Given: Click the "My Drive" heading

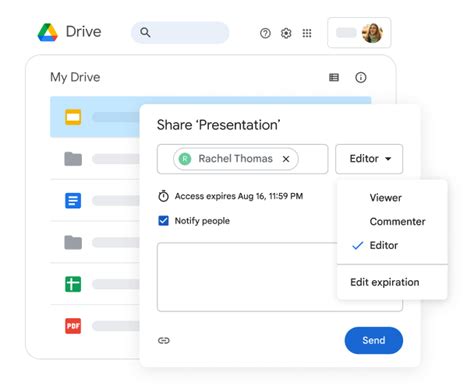Looking at the screenshot, I should click(75, 77).
